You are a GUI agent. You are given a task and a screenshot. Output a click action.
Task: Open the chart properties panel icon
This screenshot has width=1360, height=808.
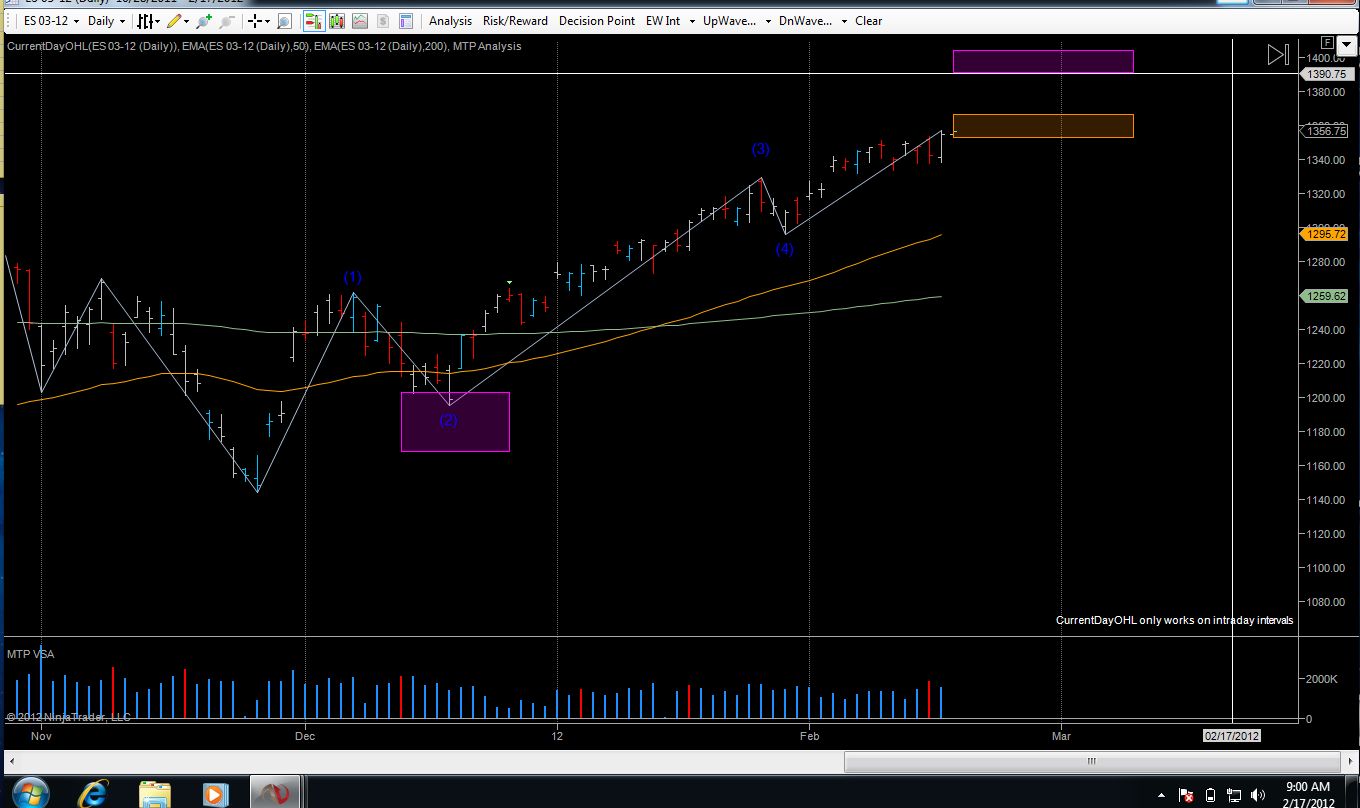406,20
